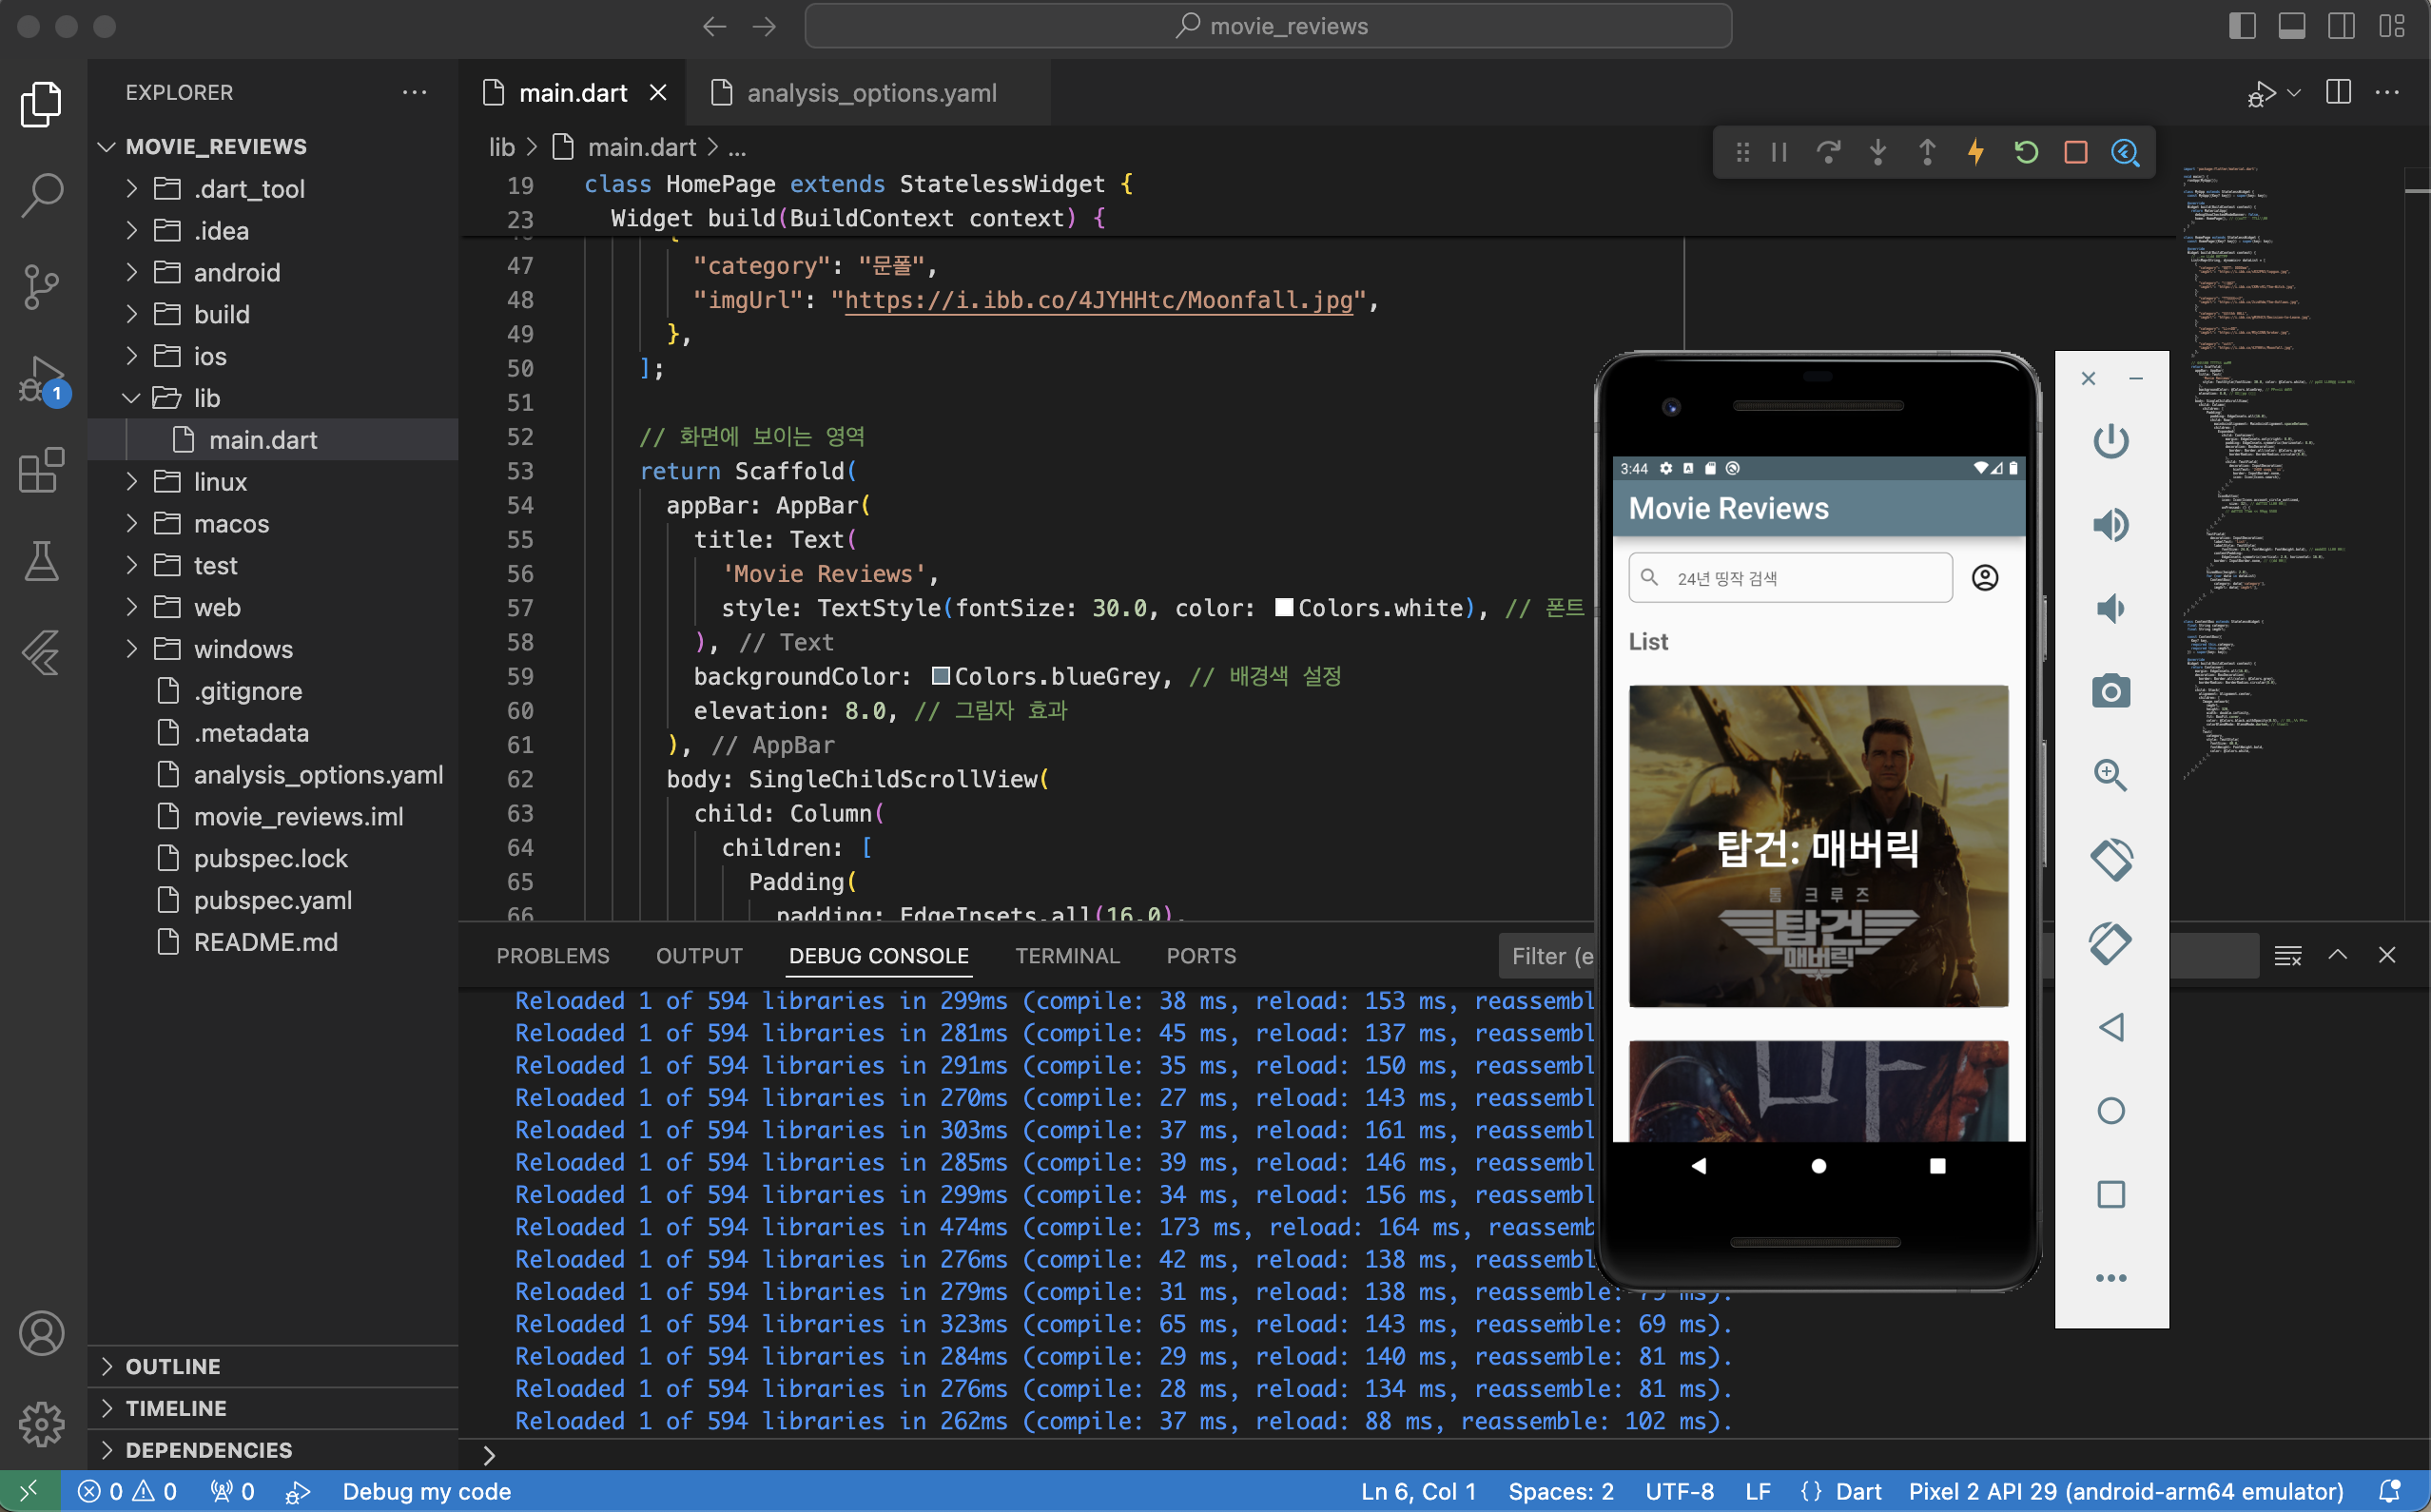
Task: Click Spaces: 2 indentation setting
Action: click(x=1560, y=1491)
